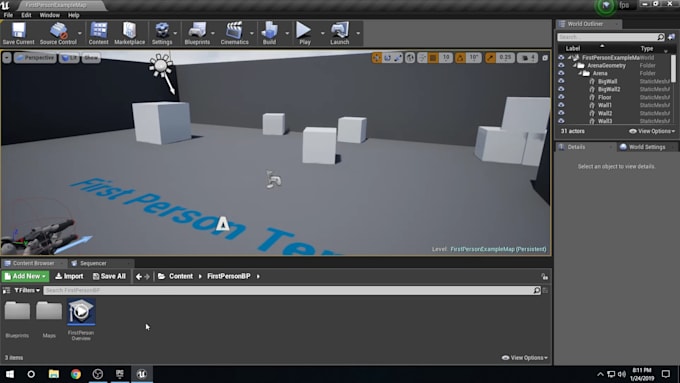Image resolution: width=680 pixels, height=383 pixels.
Task: Select the Maps folder
Action: (x=49, y=319)
